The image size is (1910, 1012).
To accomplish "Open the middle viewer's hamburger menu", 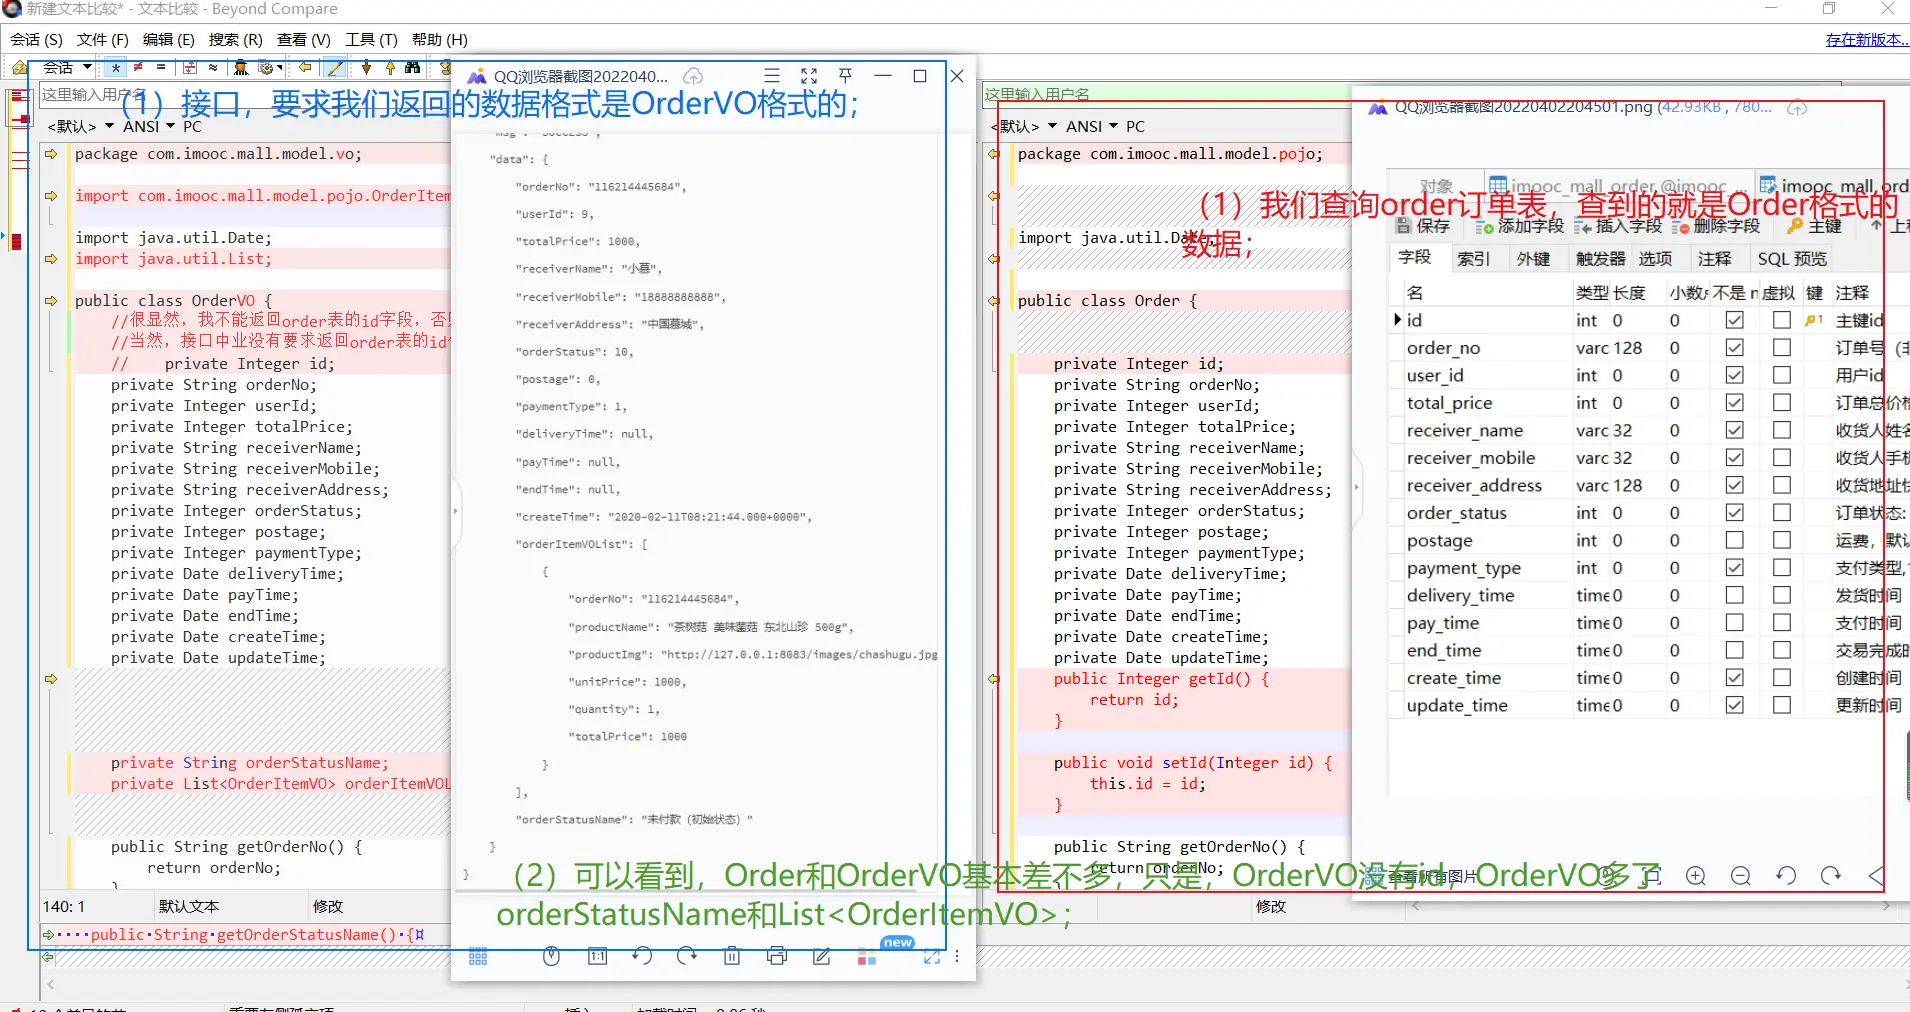I will [x=772, y=76].
